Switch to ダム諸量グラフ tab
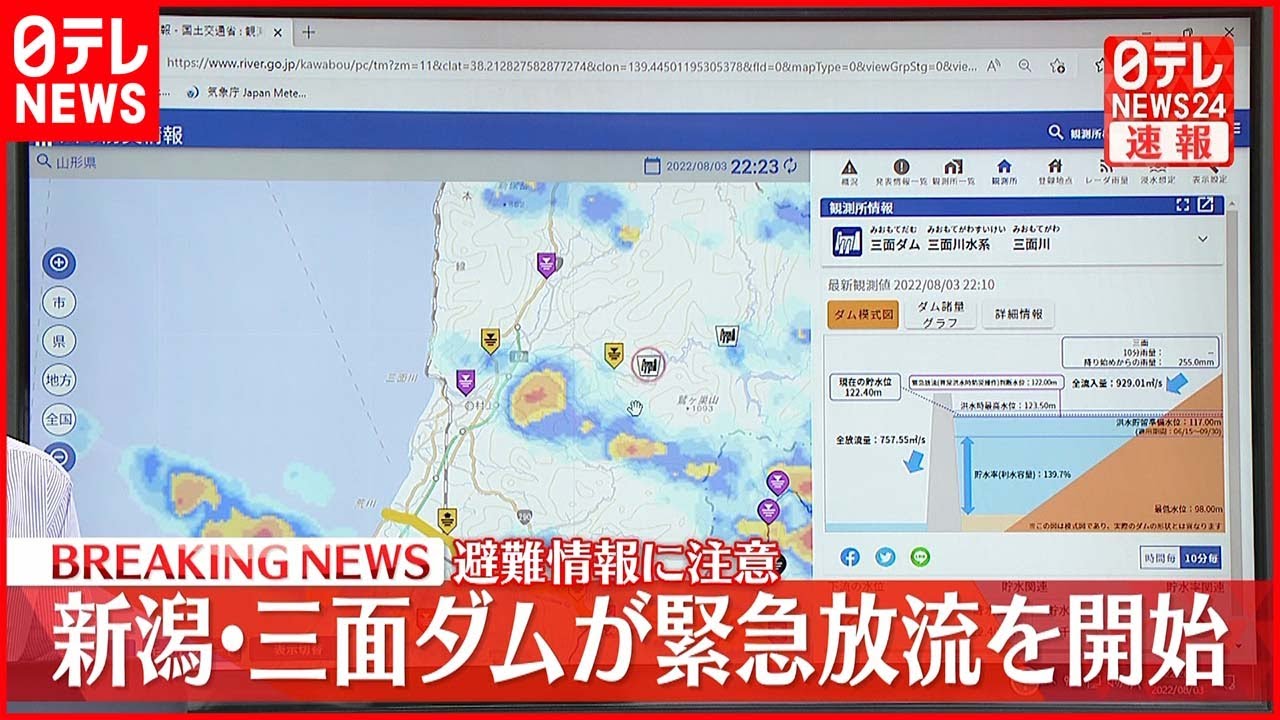 [939, 315]
